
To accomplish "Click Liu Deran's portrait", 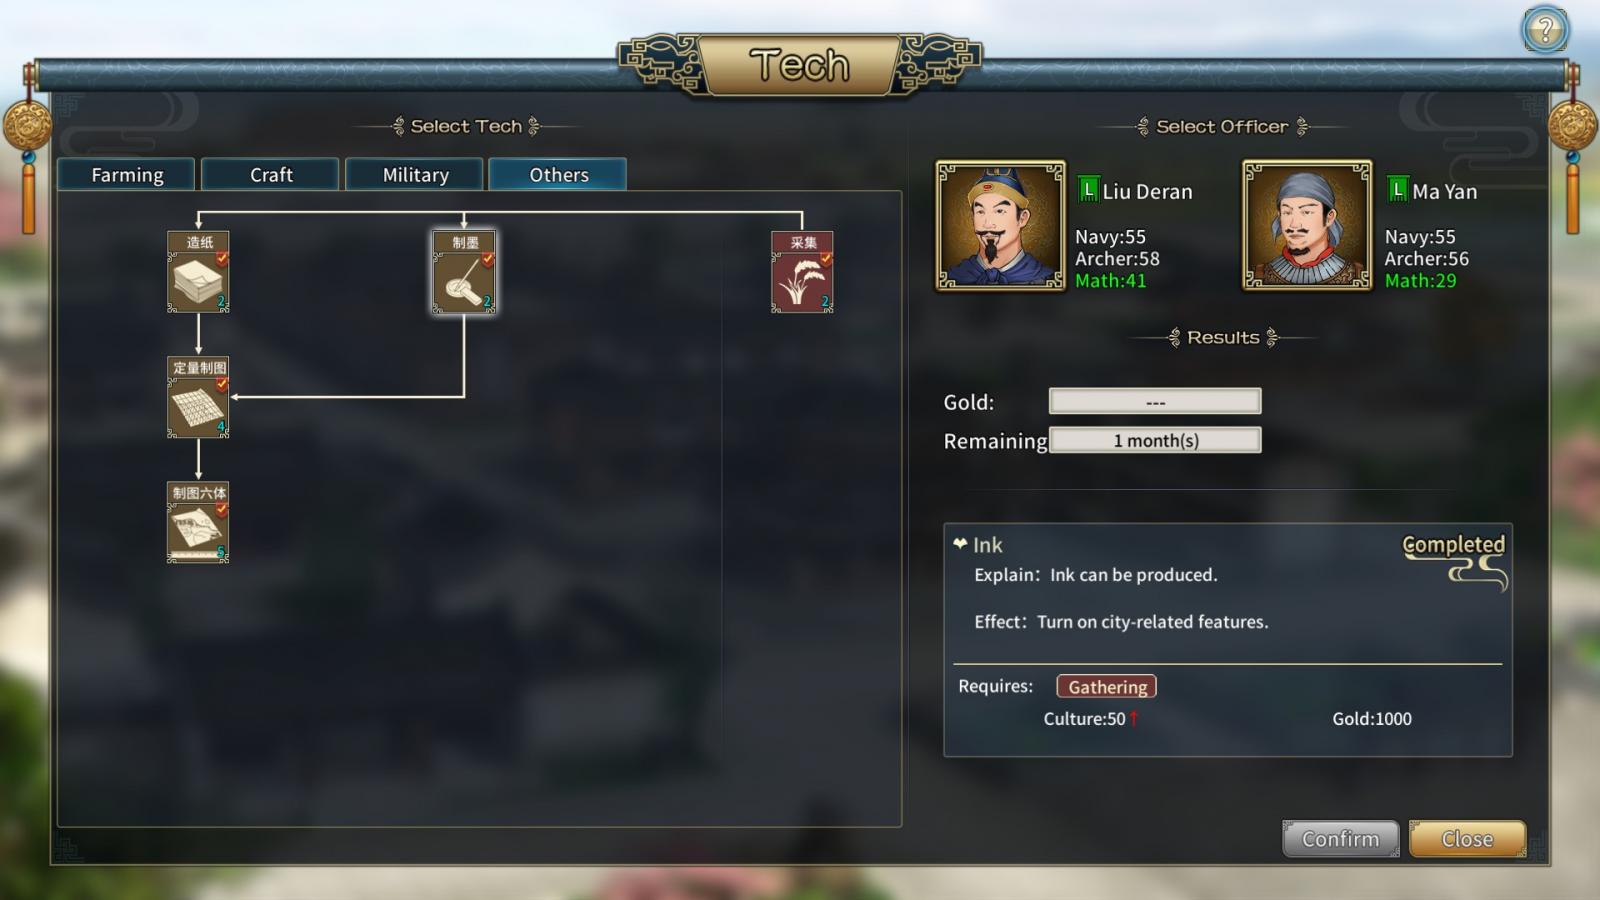I will tap(1000, 225).
